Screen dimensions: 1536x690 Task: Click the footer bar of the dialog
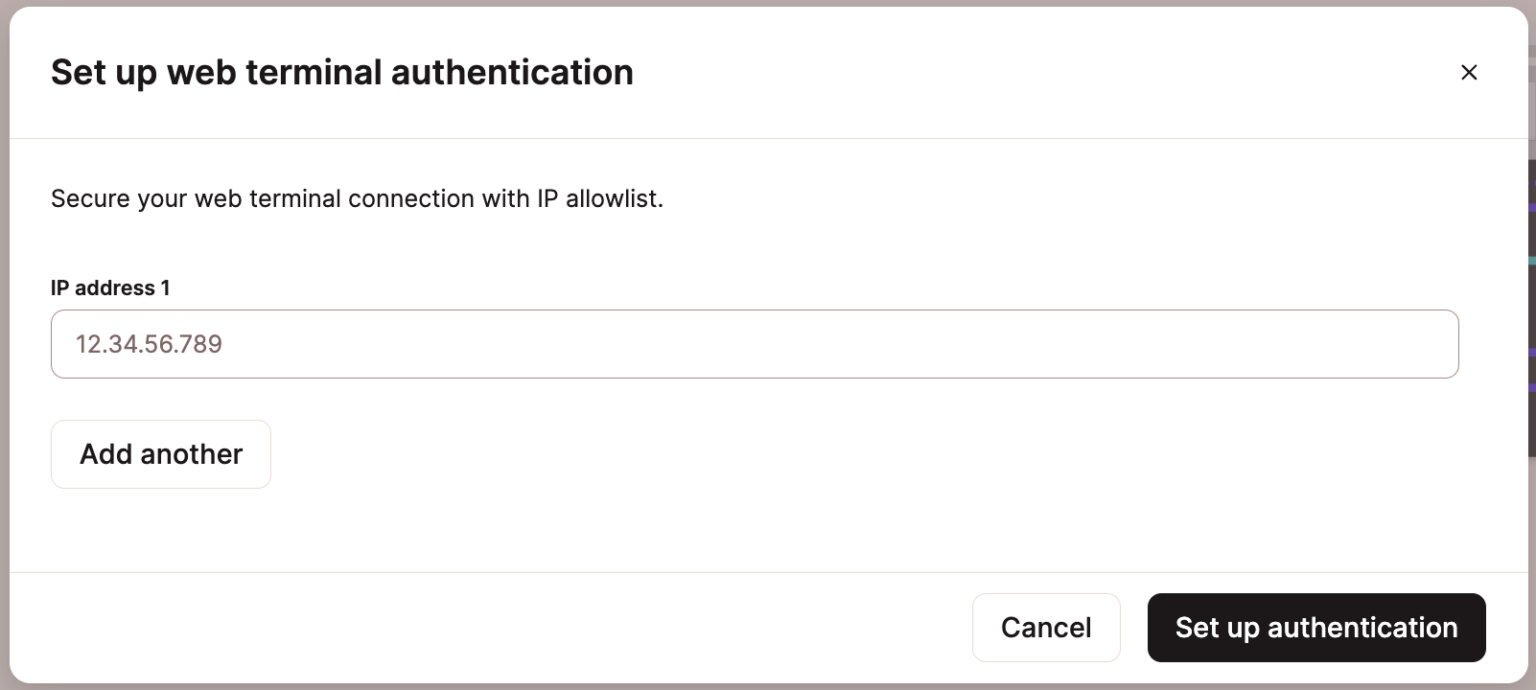click(x=600, y=627)
